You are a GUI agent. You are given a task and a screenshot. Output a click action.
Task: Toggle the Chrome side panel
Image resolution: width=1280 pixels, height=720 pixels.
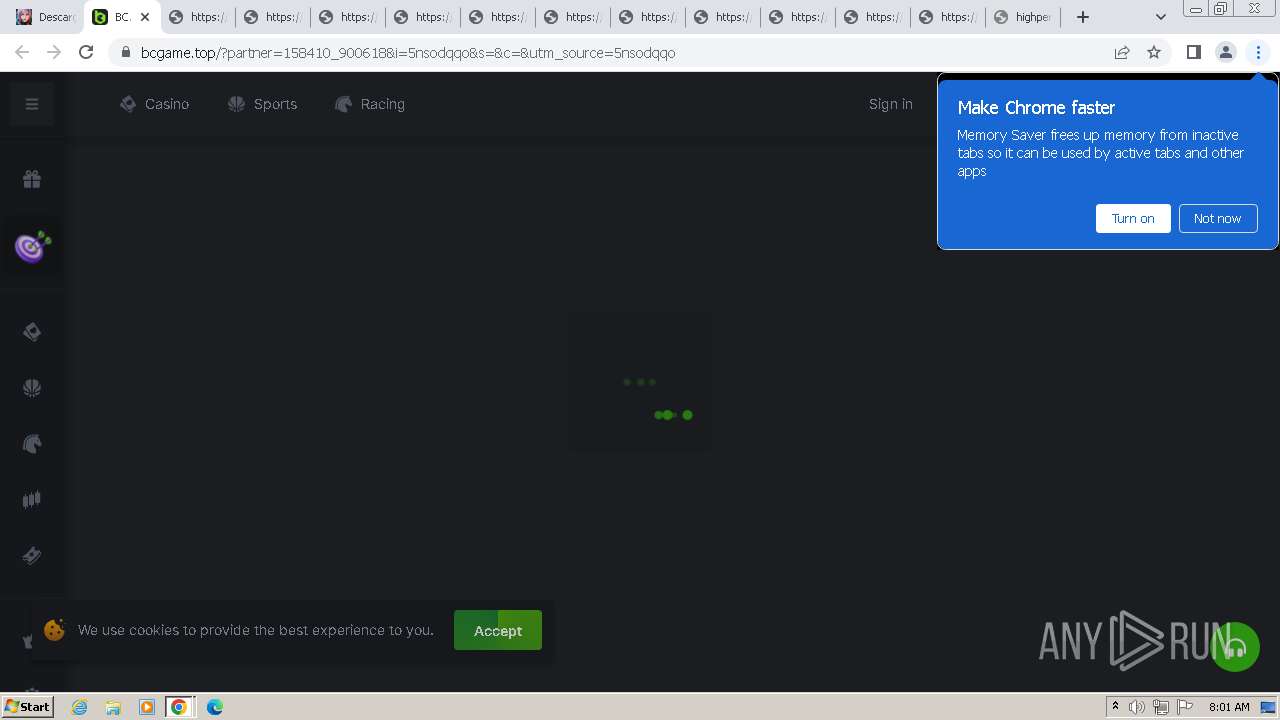pos(1193,52)
